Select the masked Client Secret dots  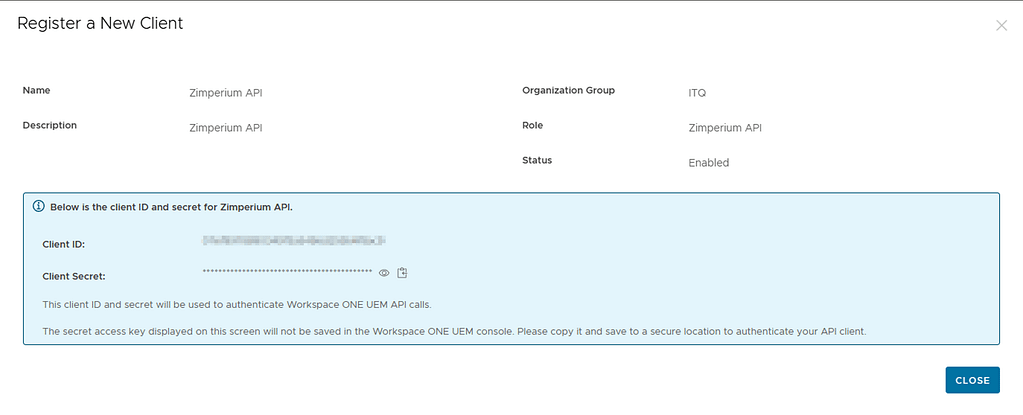coord(287,271)
